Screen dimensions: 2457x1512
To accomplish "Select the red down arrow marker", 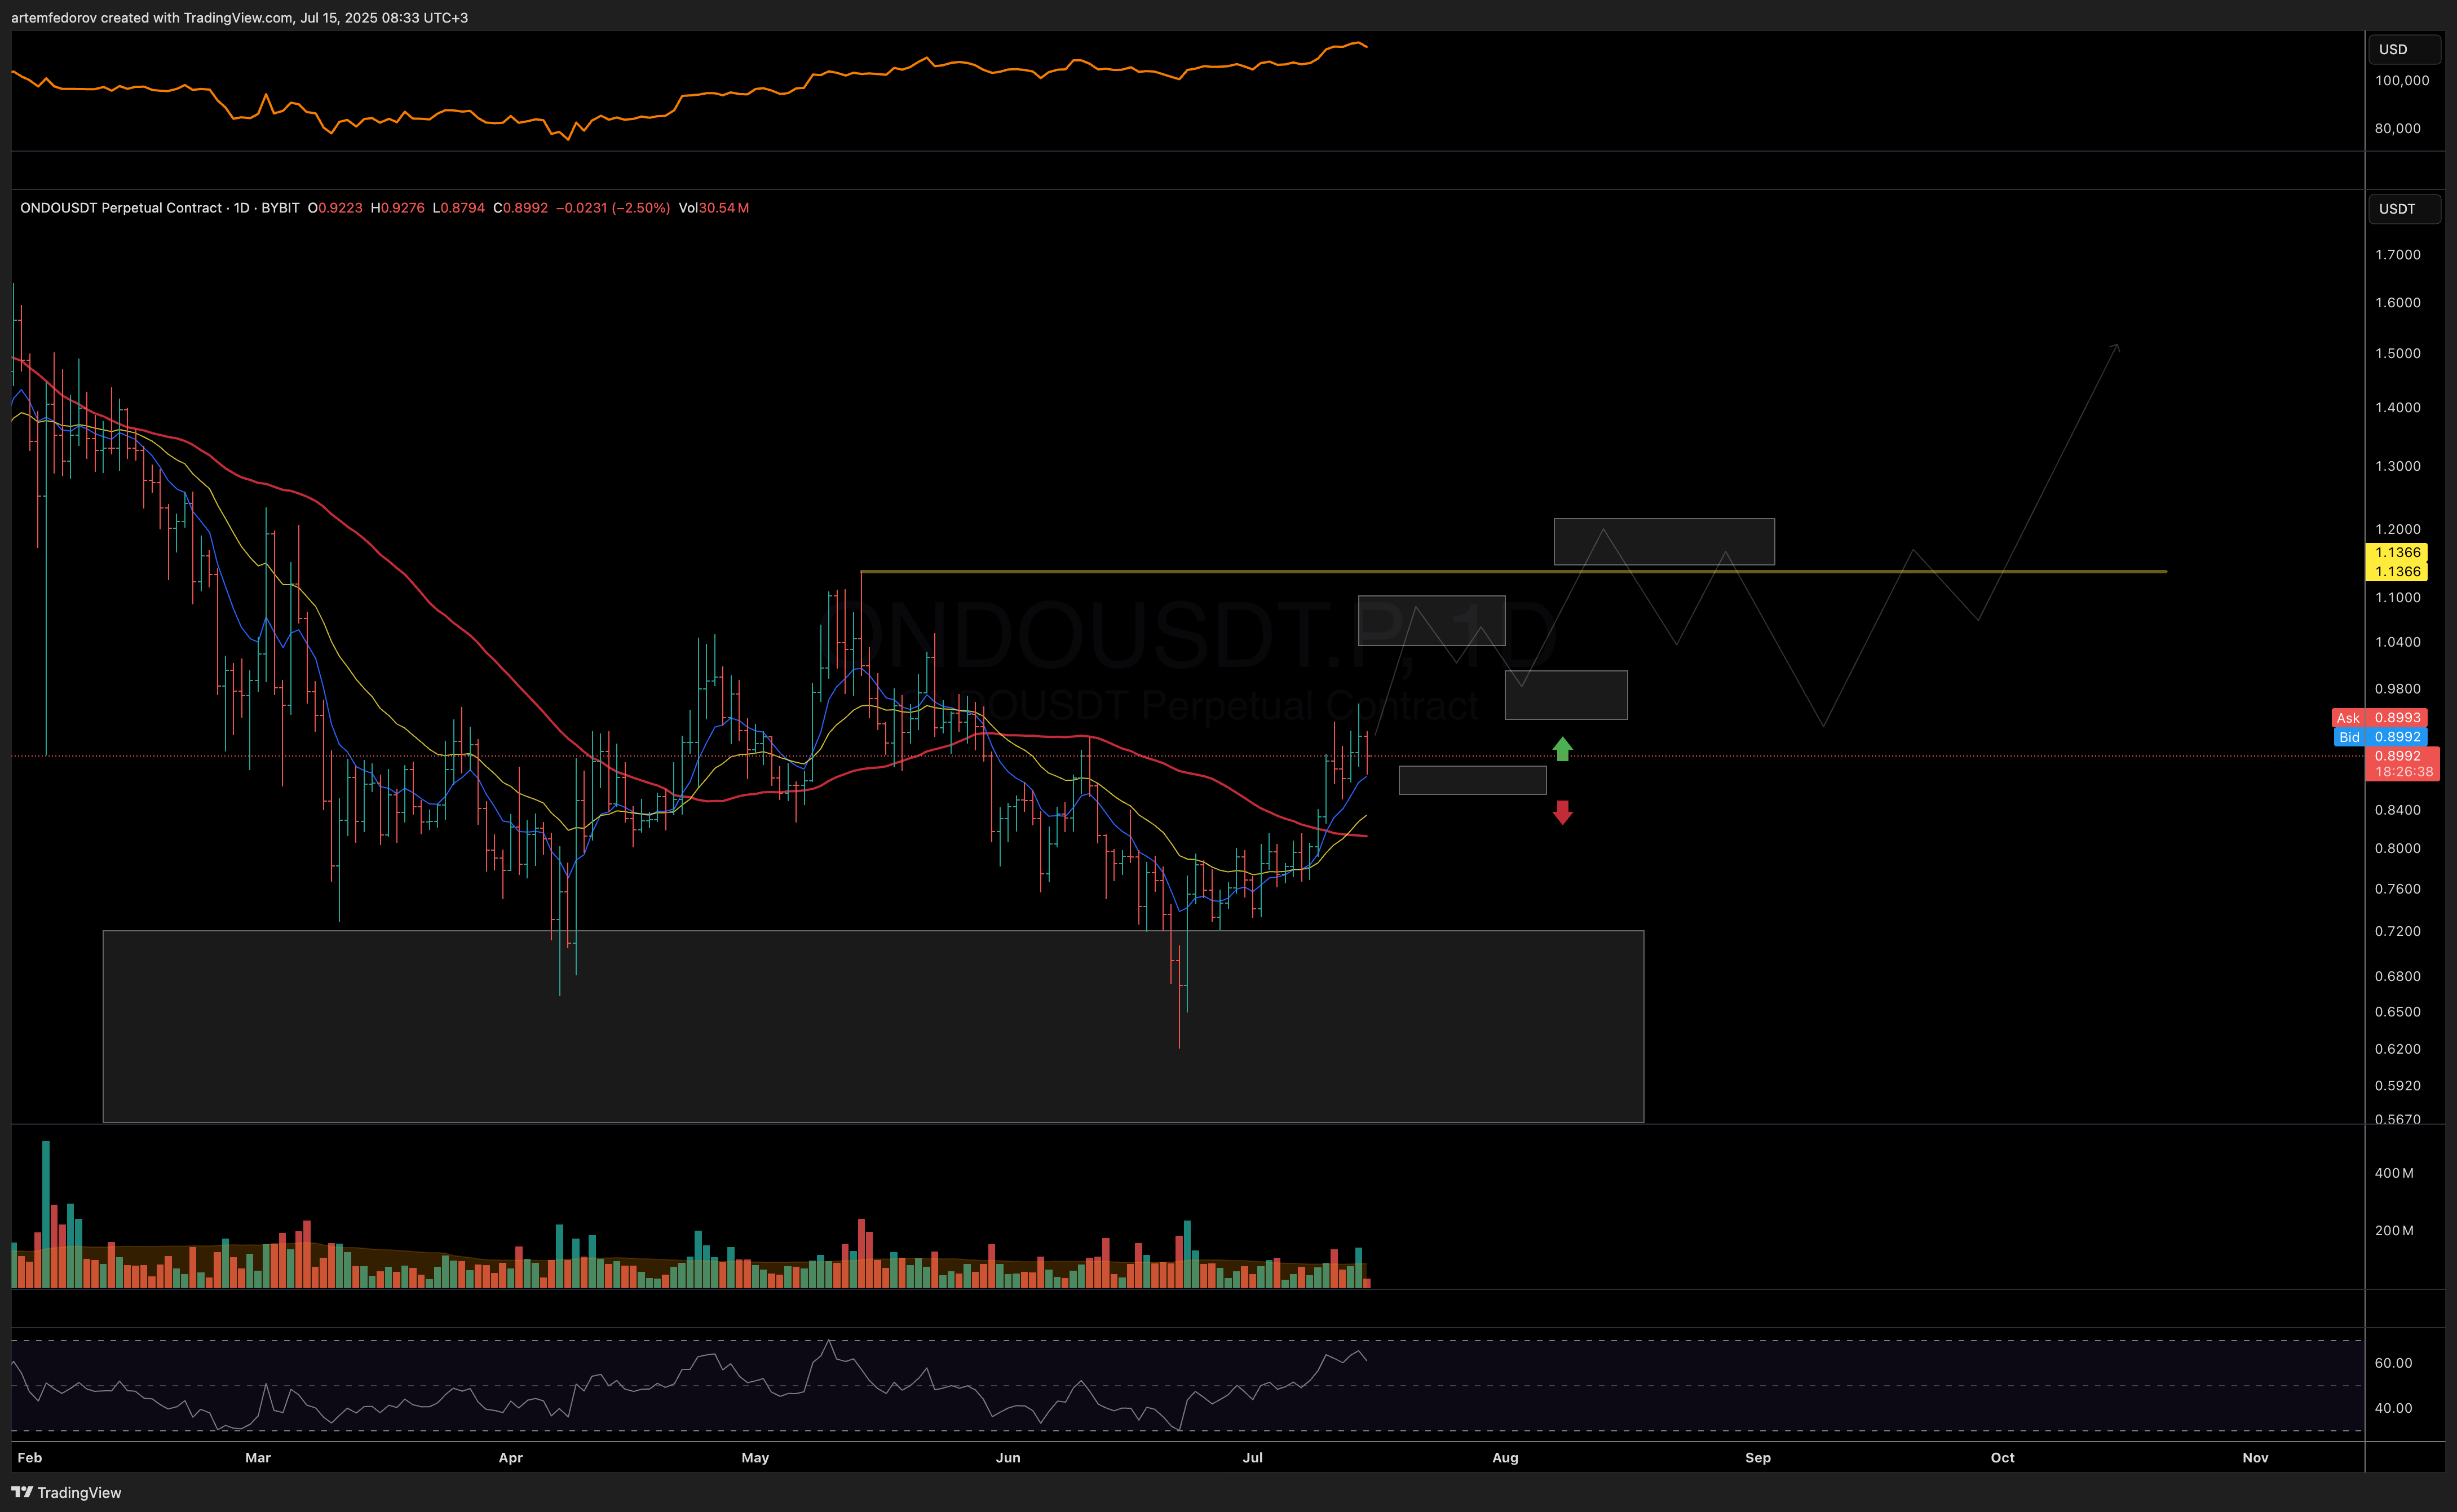I will point(1562,812).
